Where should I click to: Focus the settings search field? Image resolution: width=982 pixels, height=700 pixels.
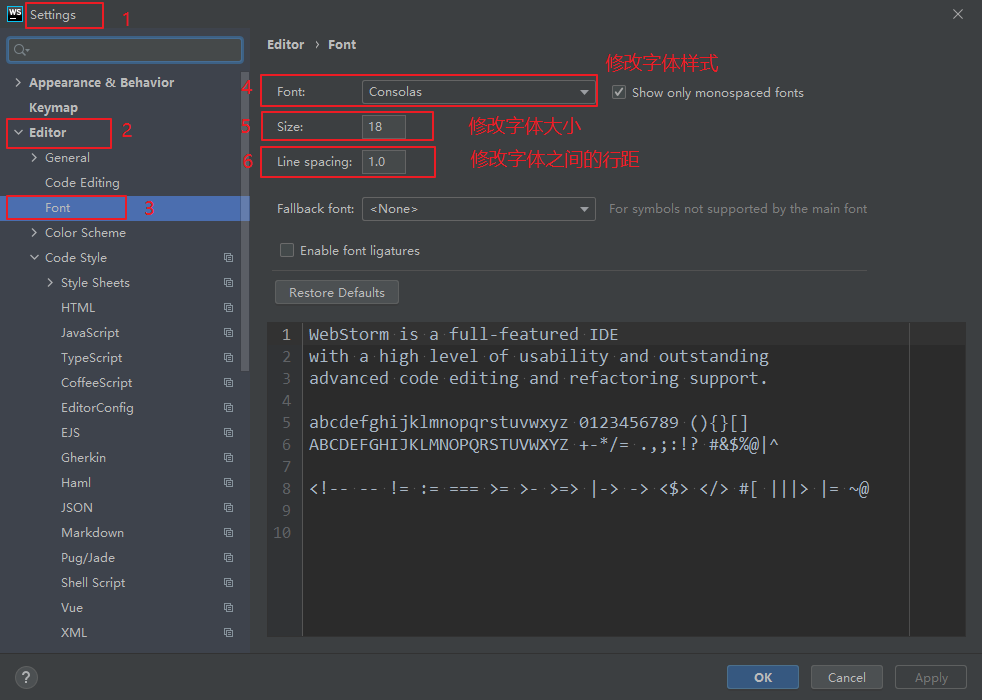125,49
